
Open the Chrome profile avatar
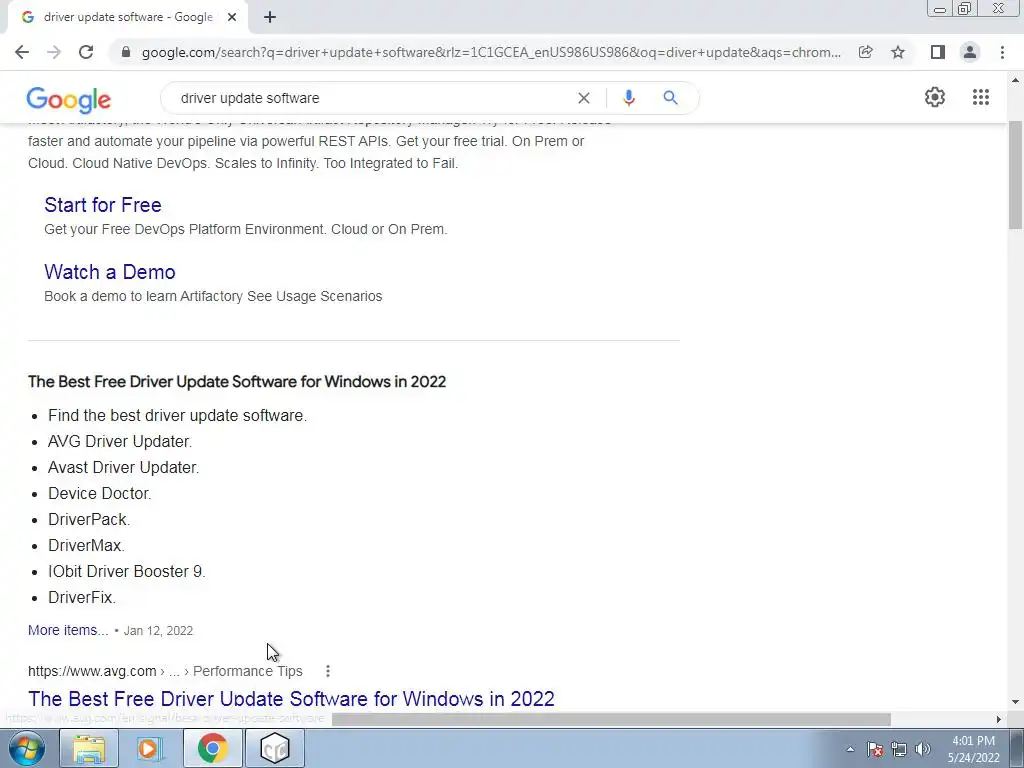tap(970, 52)
